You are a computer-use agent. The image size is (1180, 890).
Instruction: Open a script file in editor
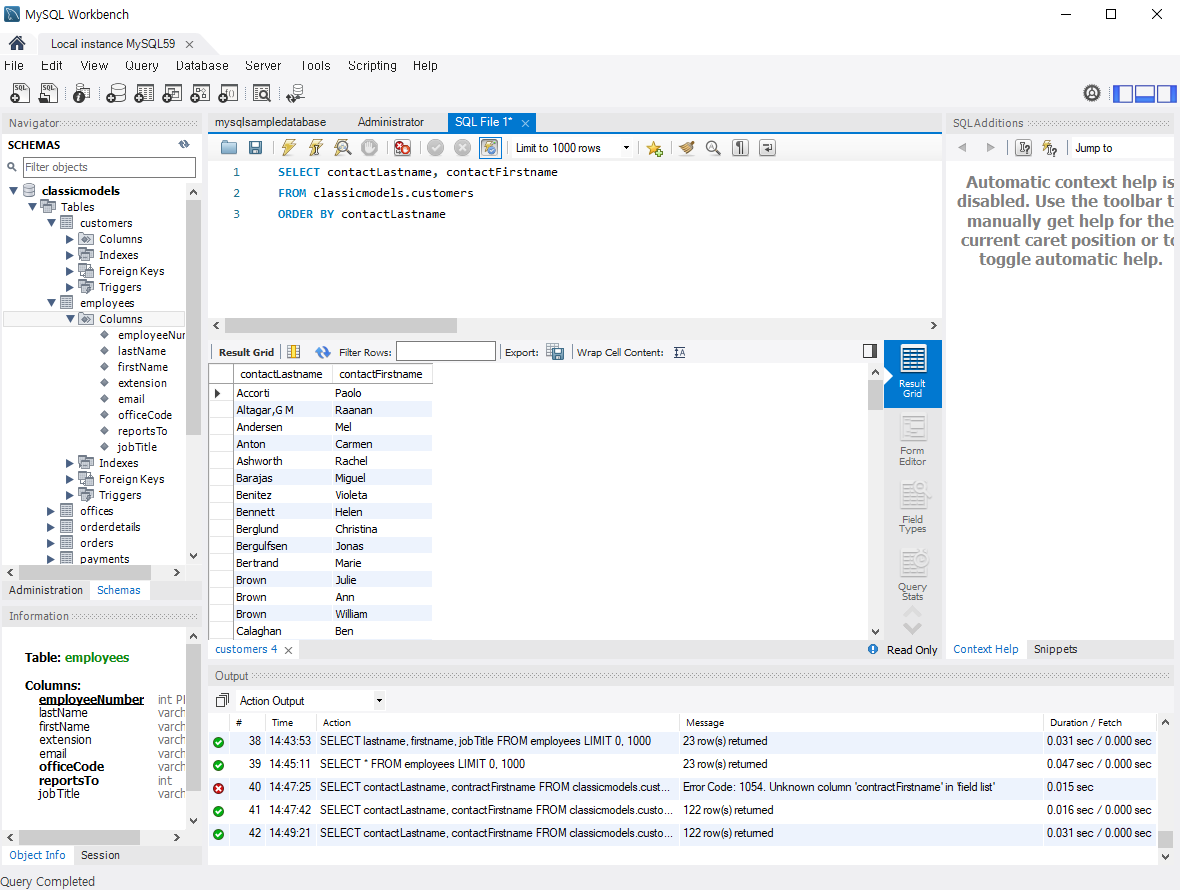[x=229, y=148]
